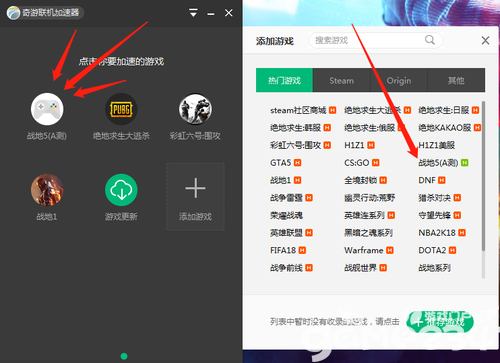Click the search magnifier icon
Image resolution: width=500 pixels, height=363 pixels.
tap(430, 40)
